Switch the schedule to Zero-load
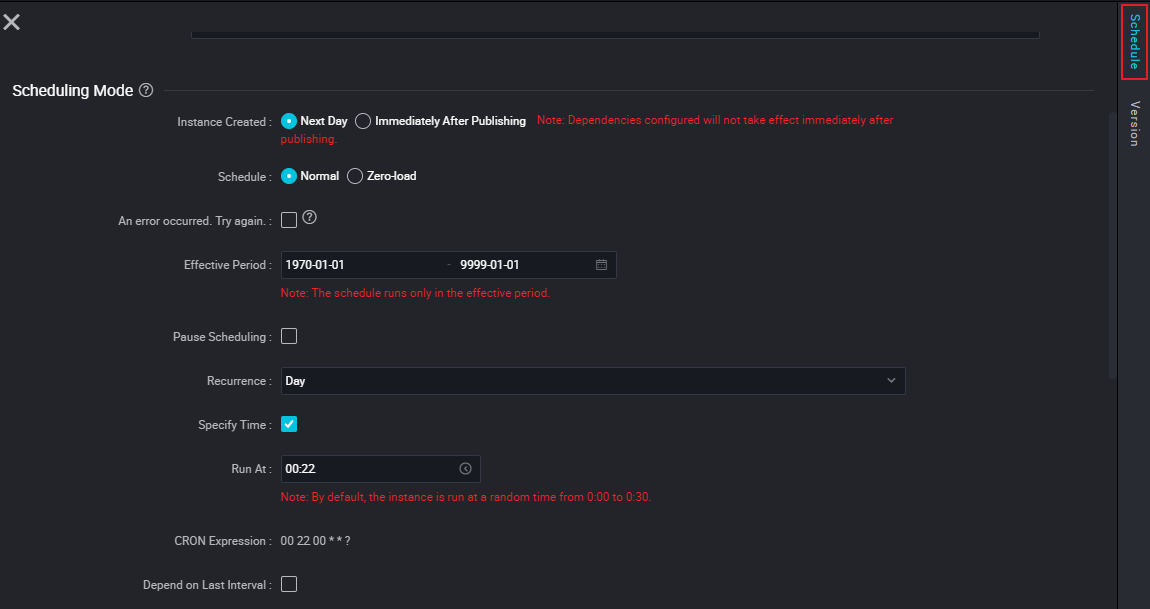Viewport: 1150px width, 609px height. (x=355, y=176)
